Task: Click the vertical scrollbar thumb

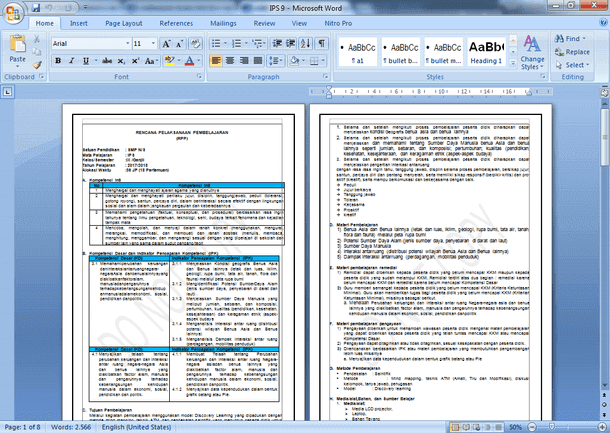Action: tap(605, 136)
